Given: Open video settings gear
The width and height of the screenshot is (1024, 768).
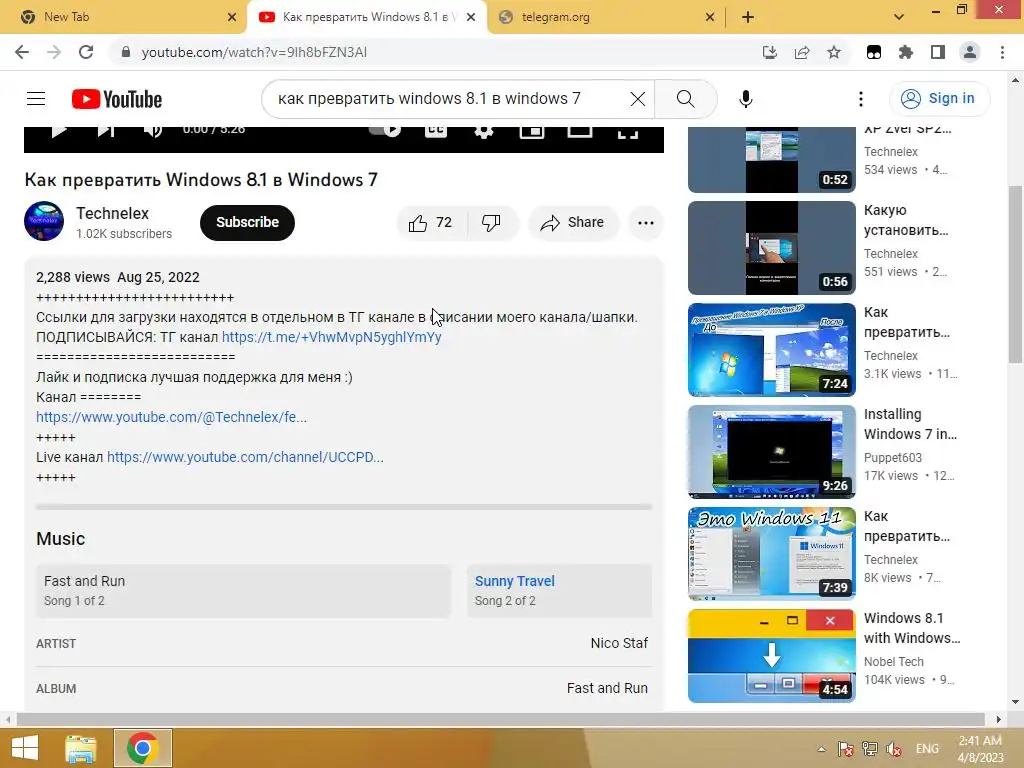Looking at the screenshot, I should pyautogui.click(x=483, y=131).
